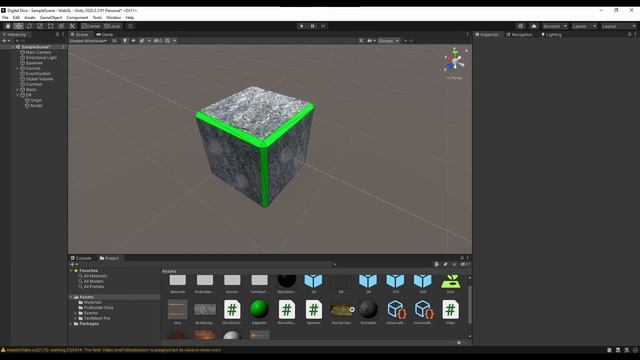Open the Component menu
The image size is (640, 360).
(x=77, y=18)
